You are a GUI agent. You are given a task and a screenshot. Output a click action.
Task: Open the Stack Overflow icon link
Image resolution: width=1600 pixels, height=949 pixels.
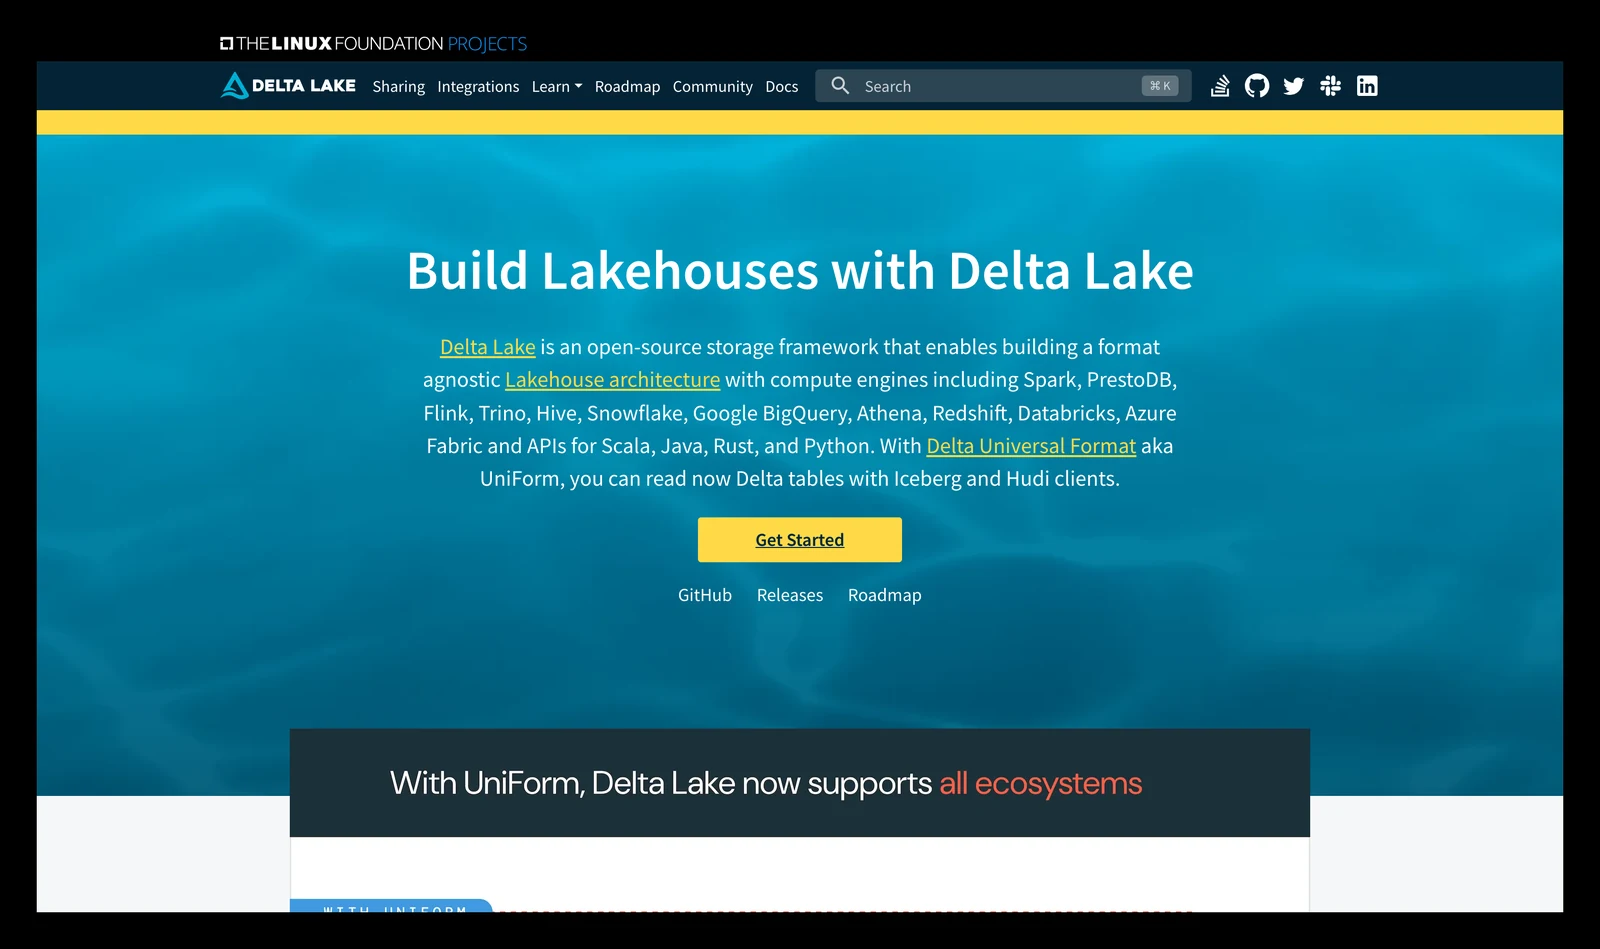1220,86
